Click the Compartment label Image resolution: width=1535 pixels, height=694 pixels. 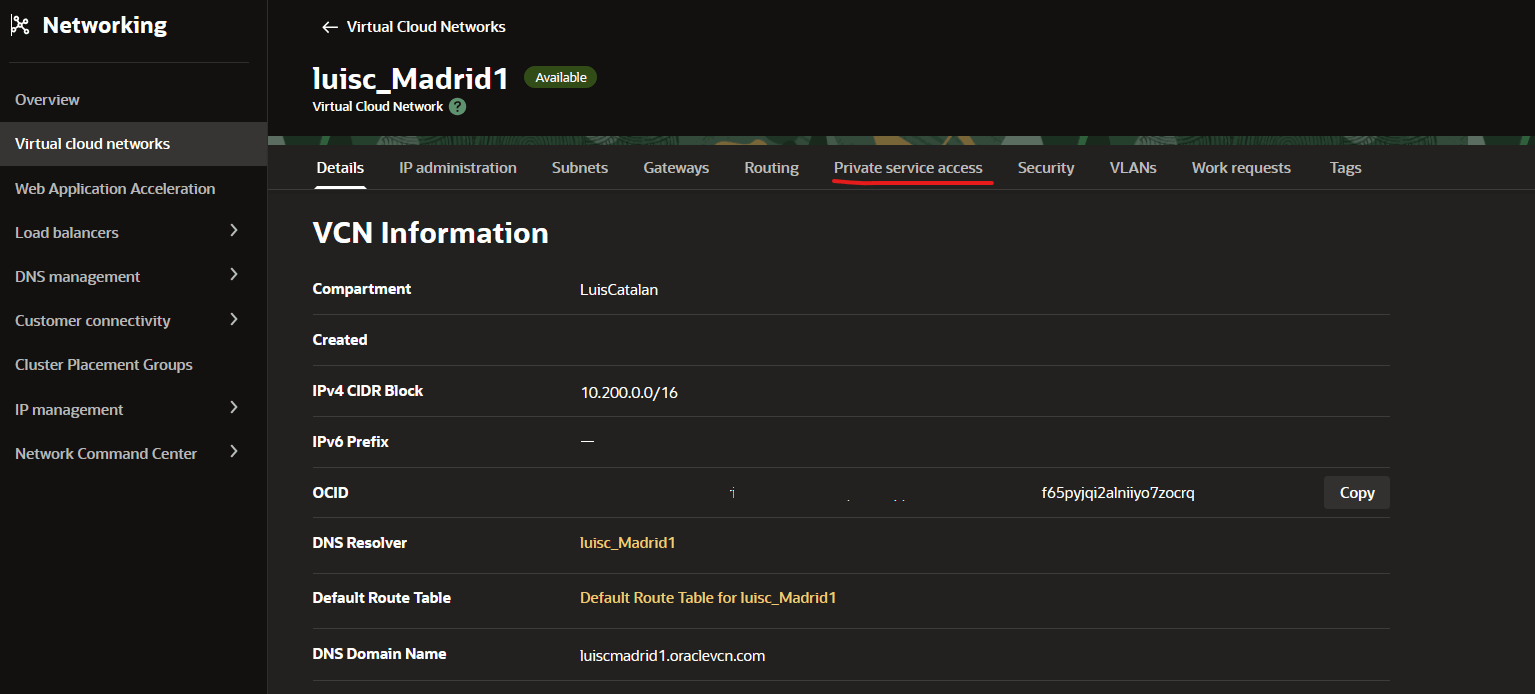pyautogui.click(x=362, y=289)
